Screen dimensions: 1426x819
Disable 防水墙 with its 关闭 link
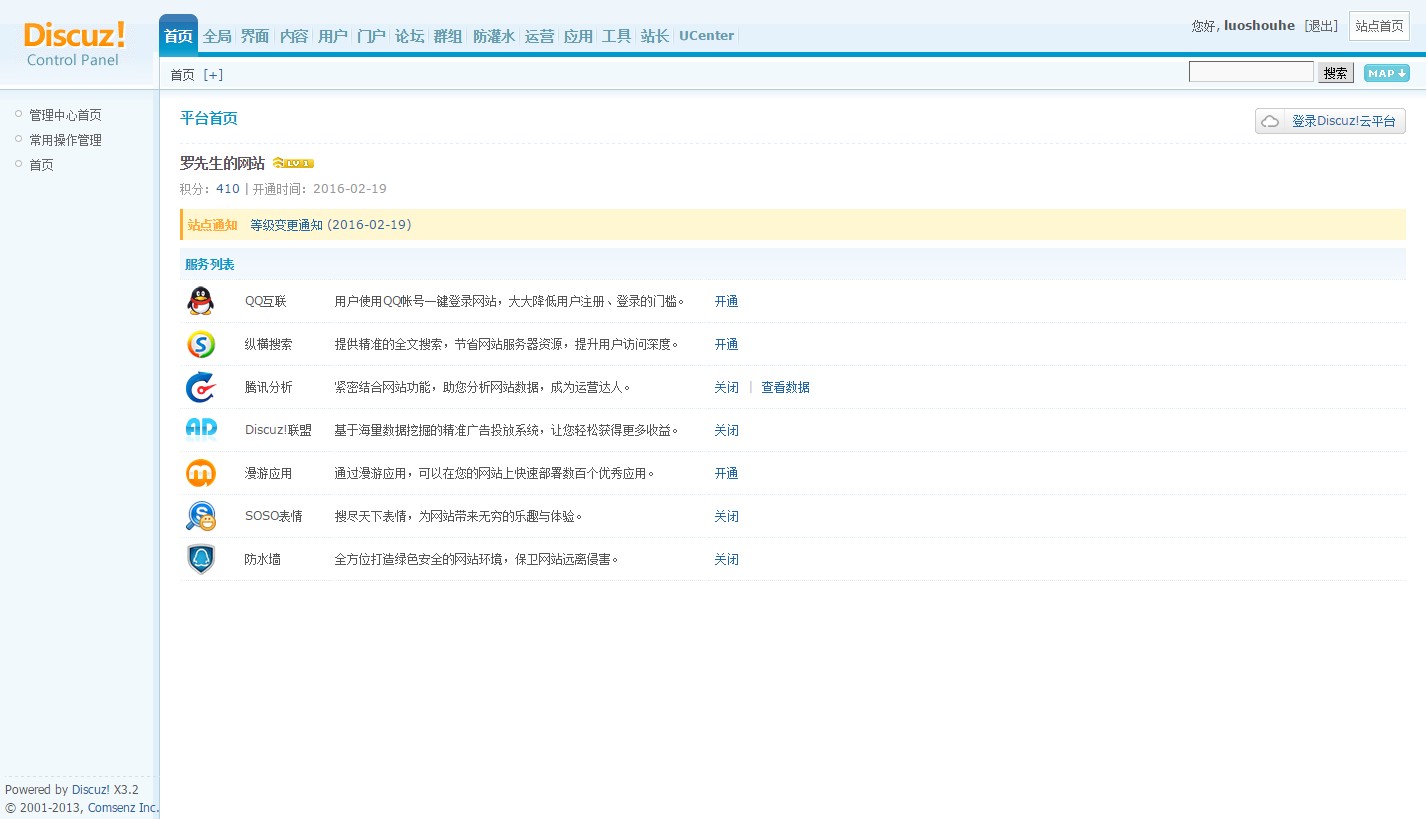pos(726,559)
